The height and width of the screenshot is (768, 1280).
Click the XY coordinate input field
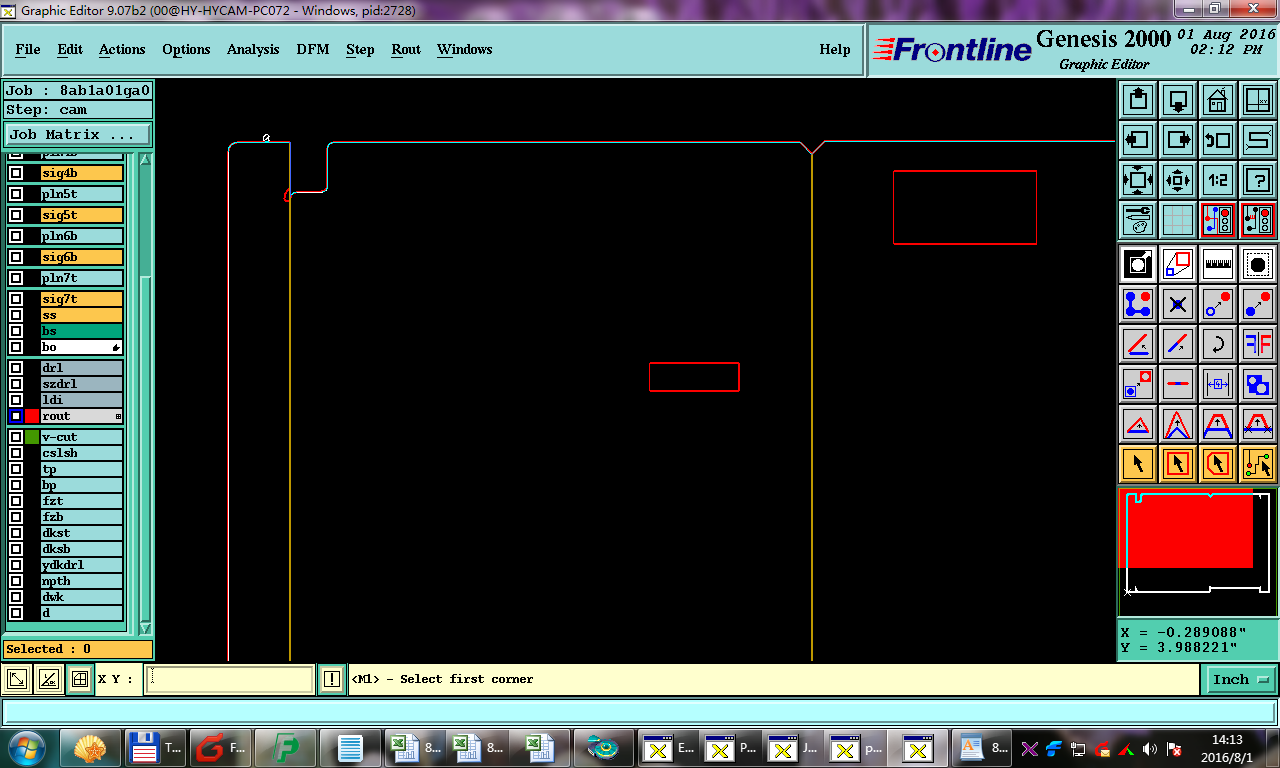pos(229,680)
